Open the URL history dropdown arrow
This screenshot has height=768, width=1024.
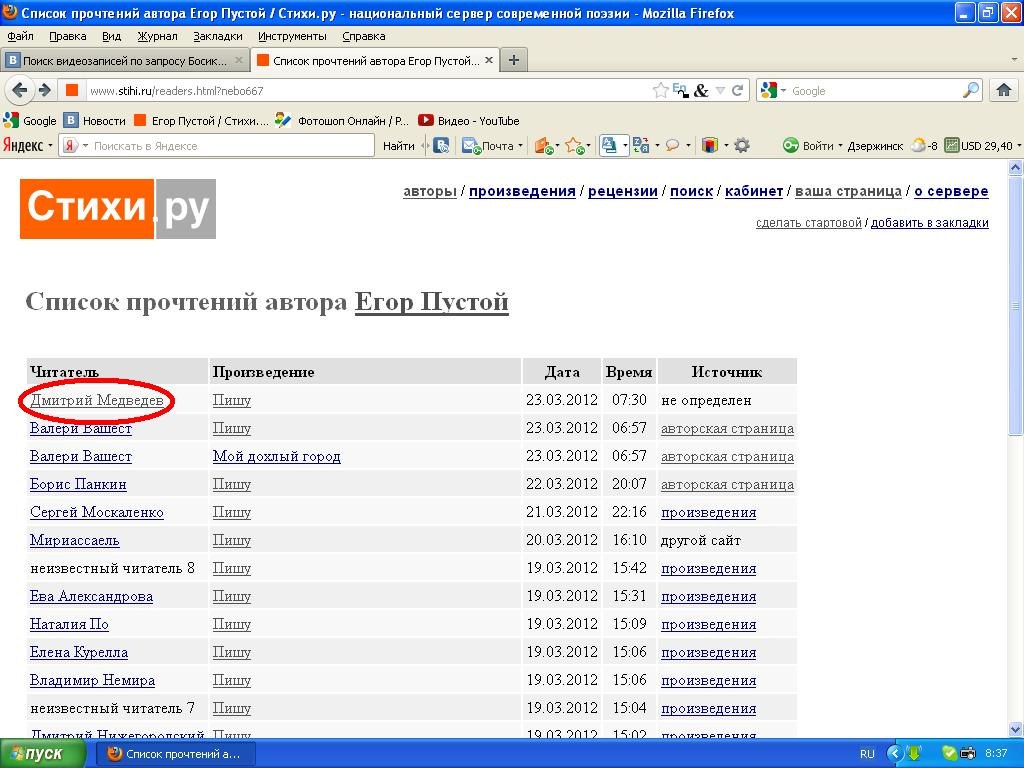click(x=720, y=90)
